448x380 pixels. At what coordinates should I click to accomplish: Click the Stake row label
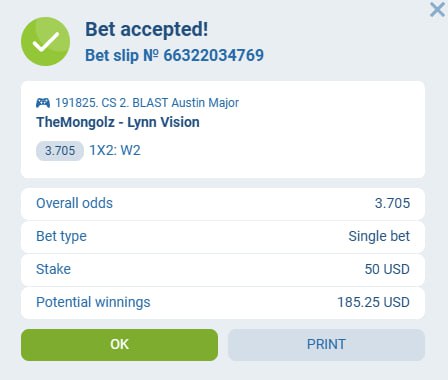[x=53, y=269]
